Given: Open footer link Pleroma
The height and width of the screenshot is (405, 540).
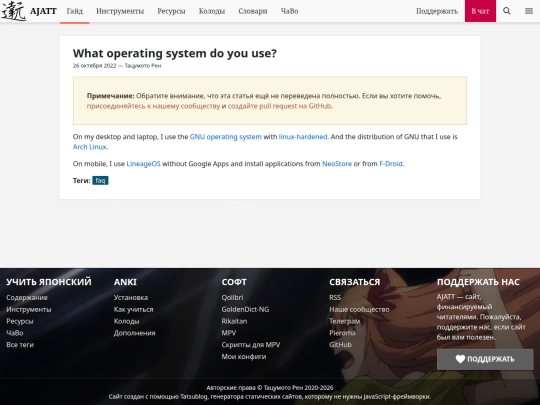Looking at the screenshot, I should (x=342, y=333).
